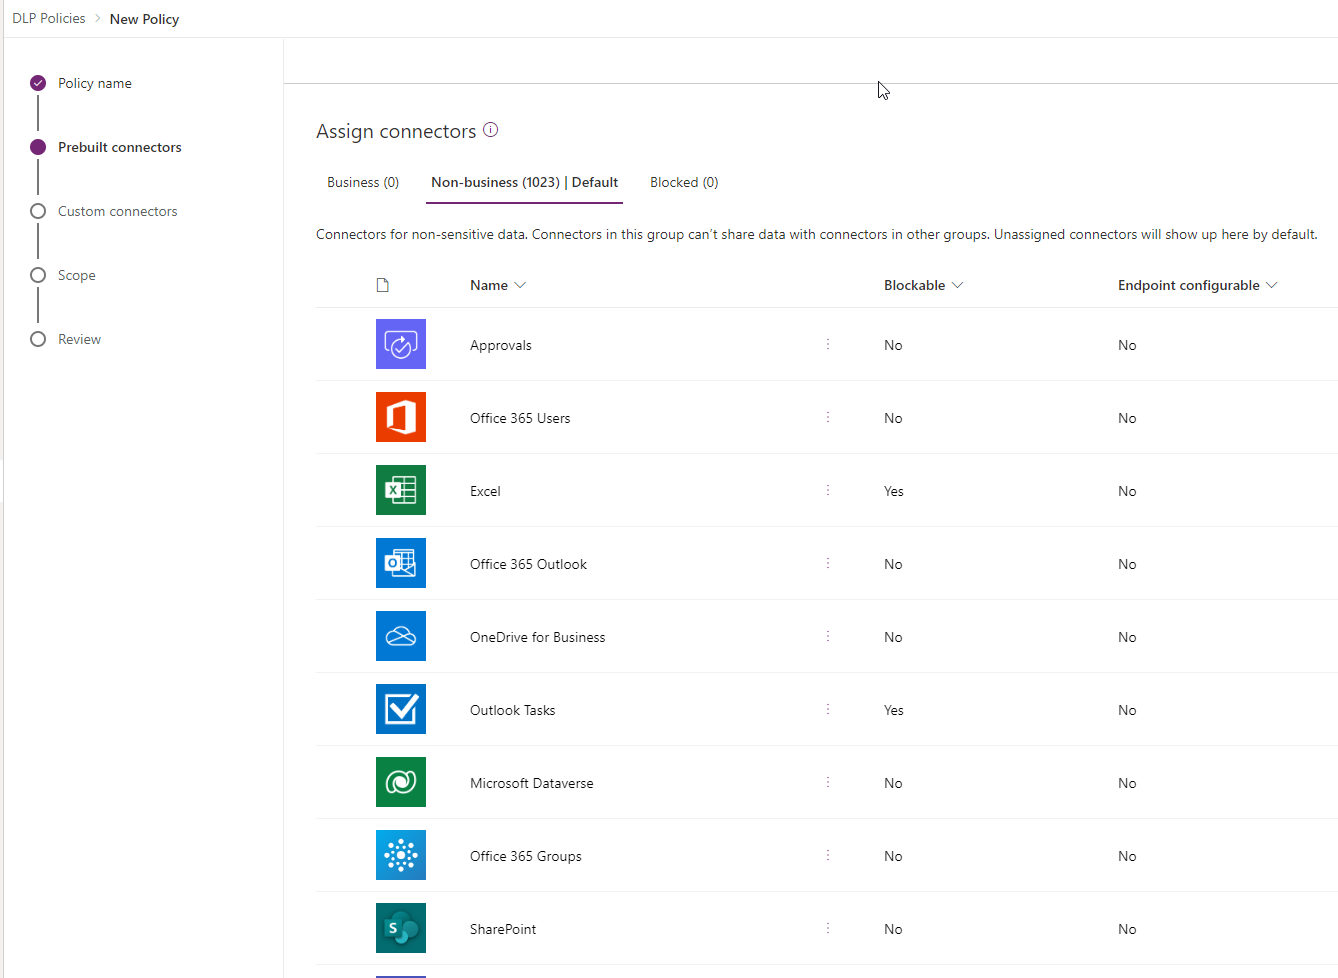Go to DLP Policies breadcrumb link
1338x978 pixels.
pyautogui.click(x=49, y=18)
